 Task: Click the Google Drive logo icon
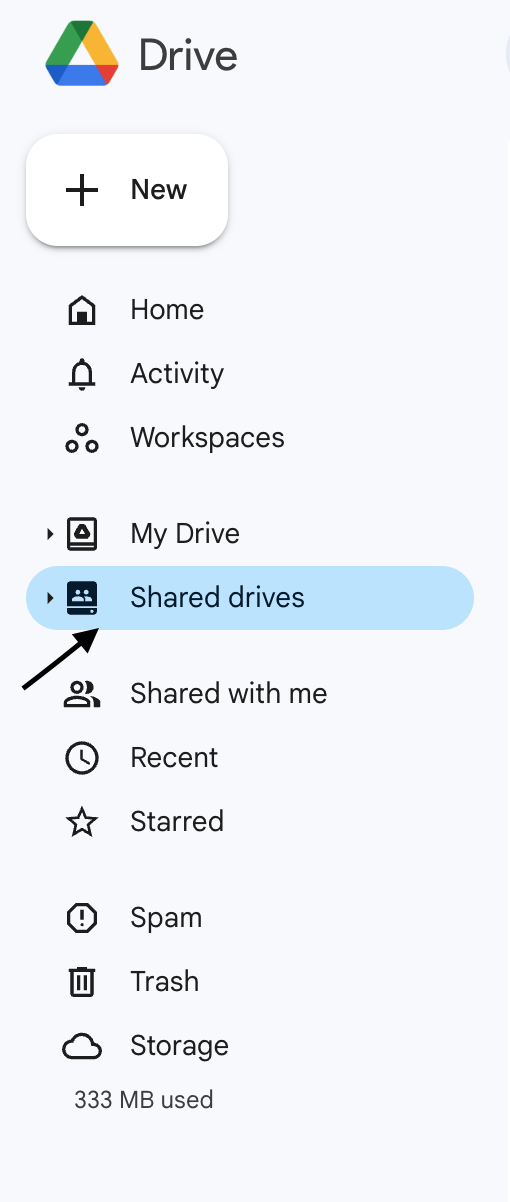click(x=82, y=54)
